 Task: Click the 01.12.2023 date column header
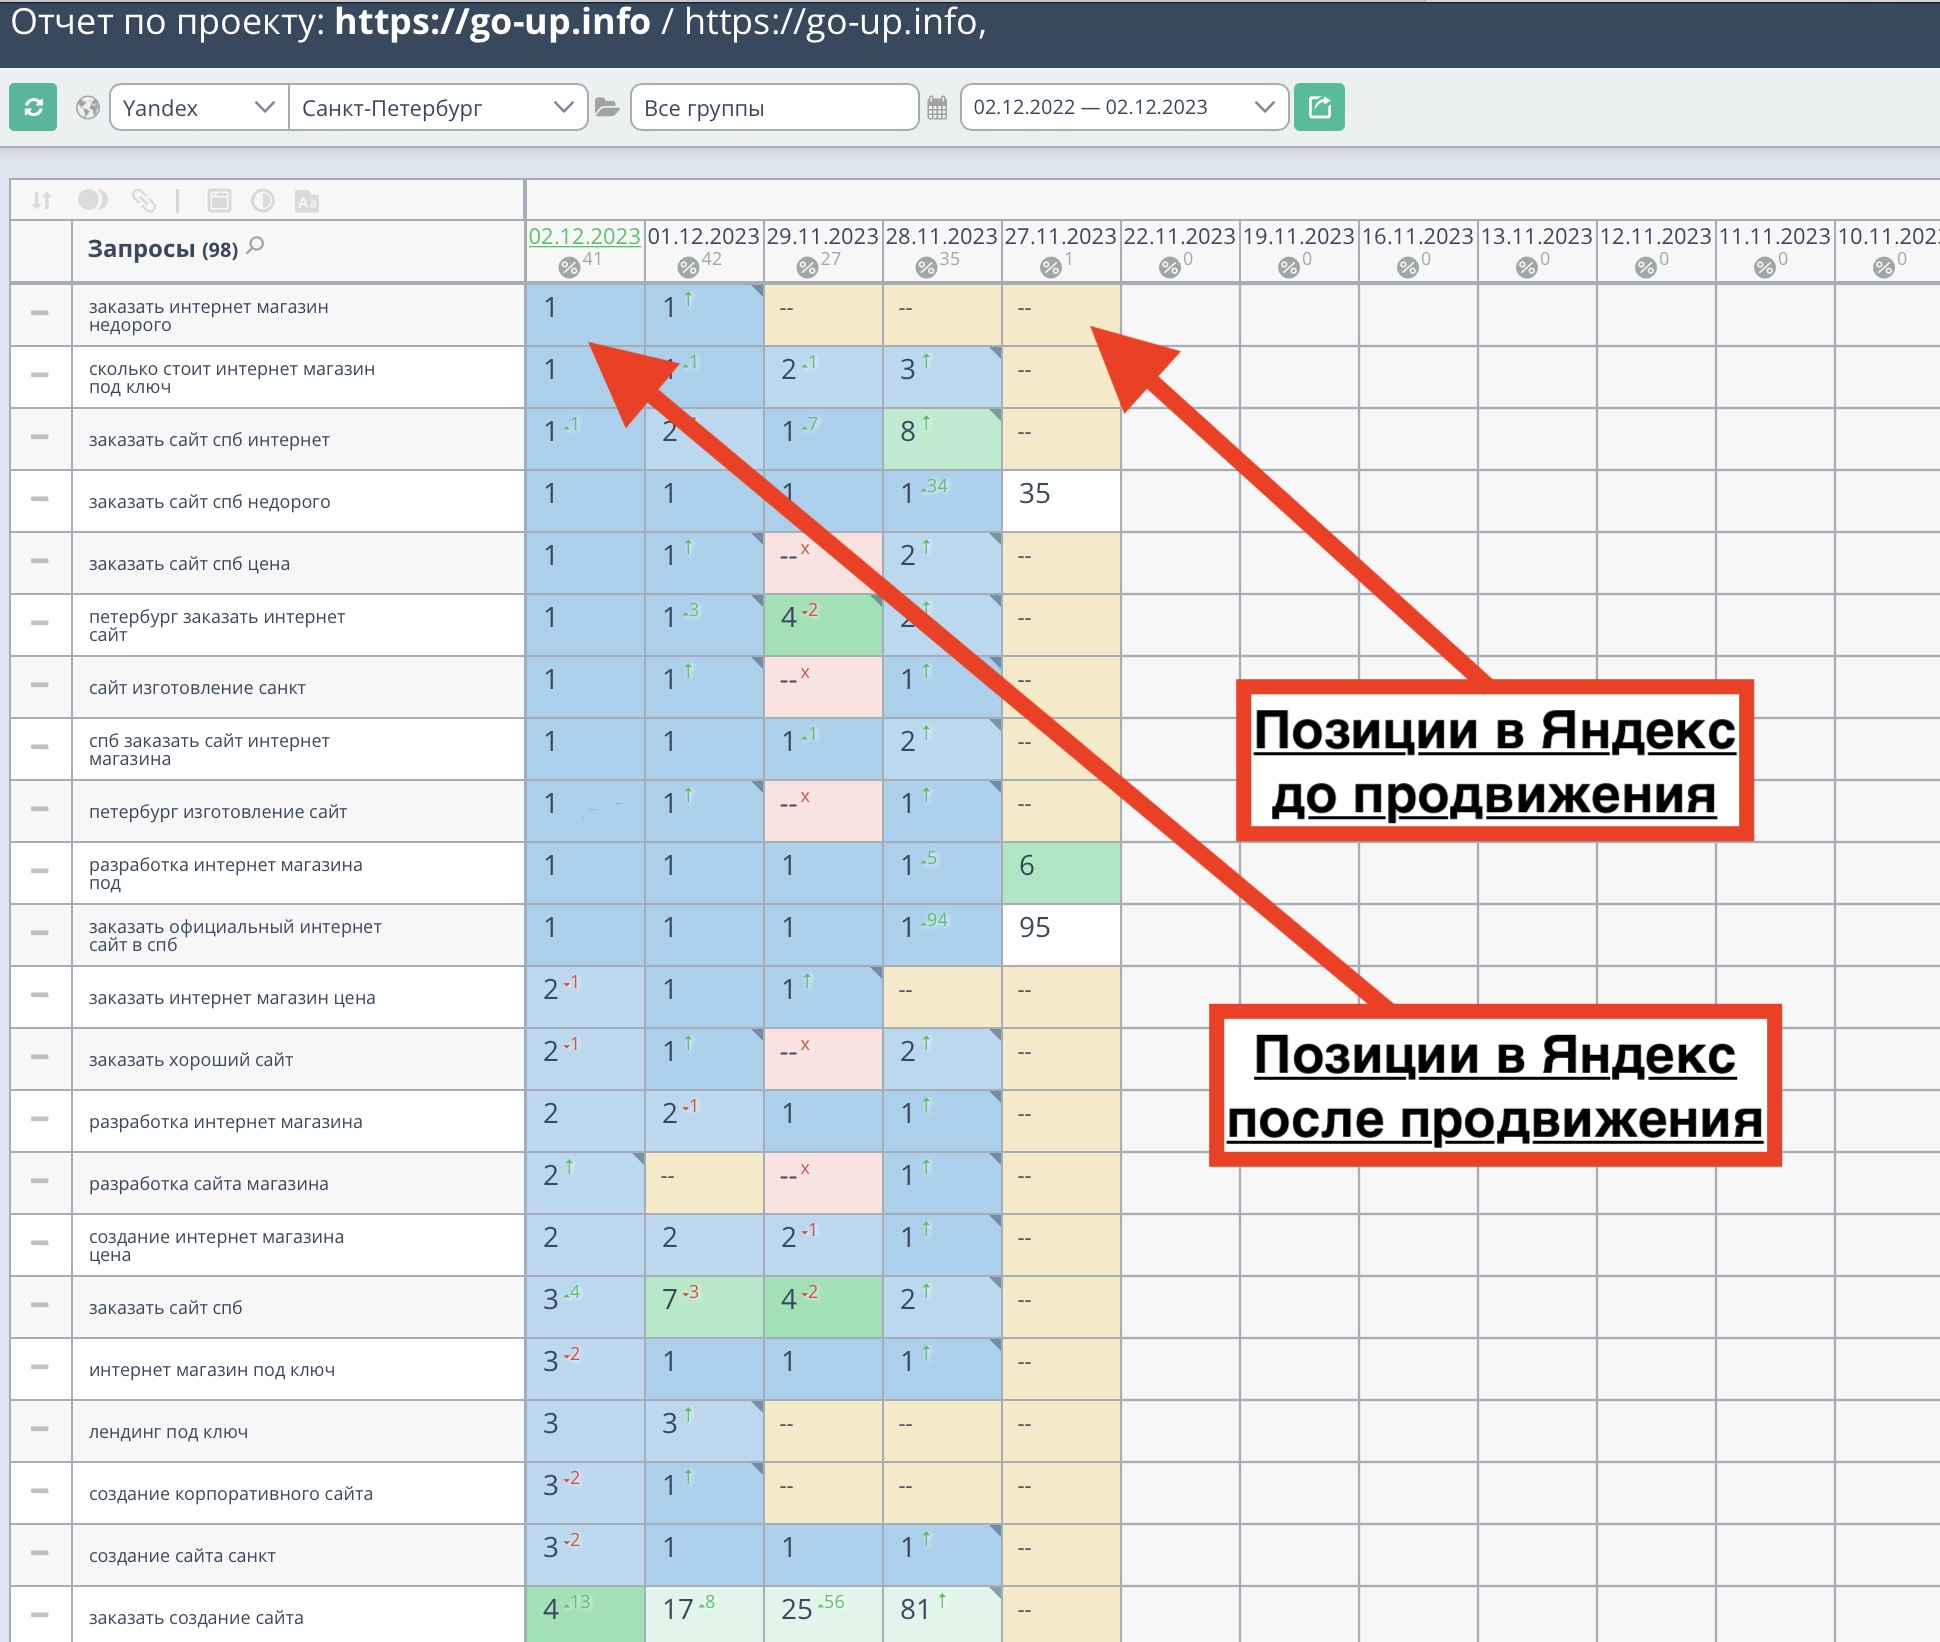(703, 236)
